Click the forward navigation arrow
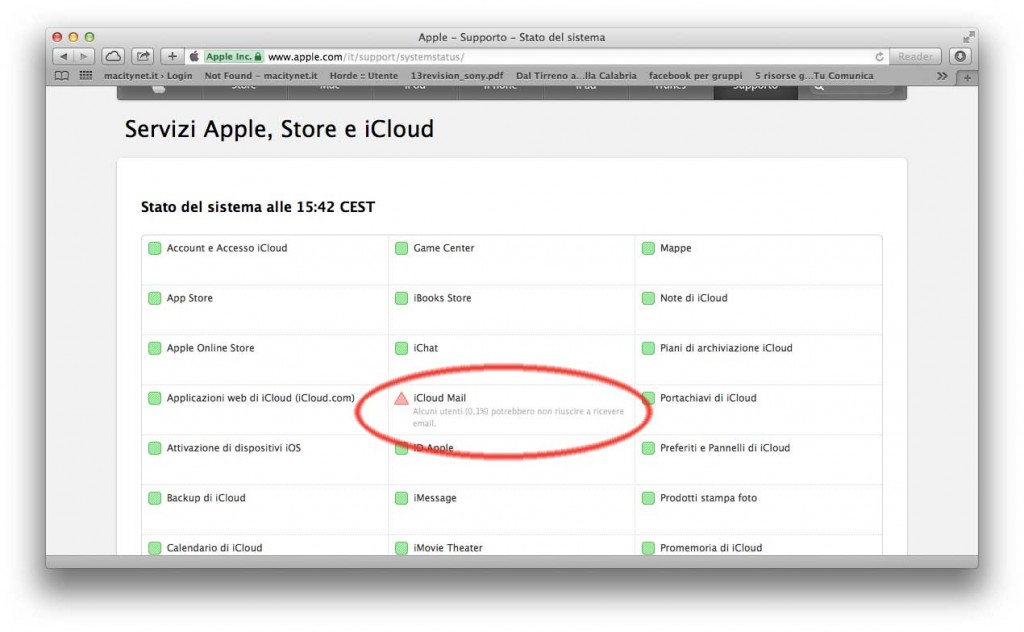1024x632 pixels. [83, 56]
